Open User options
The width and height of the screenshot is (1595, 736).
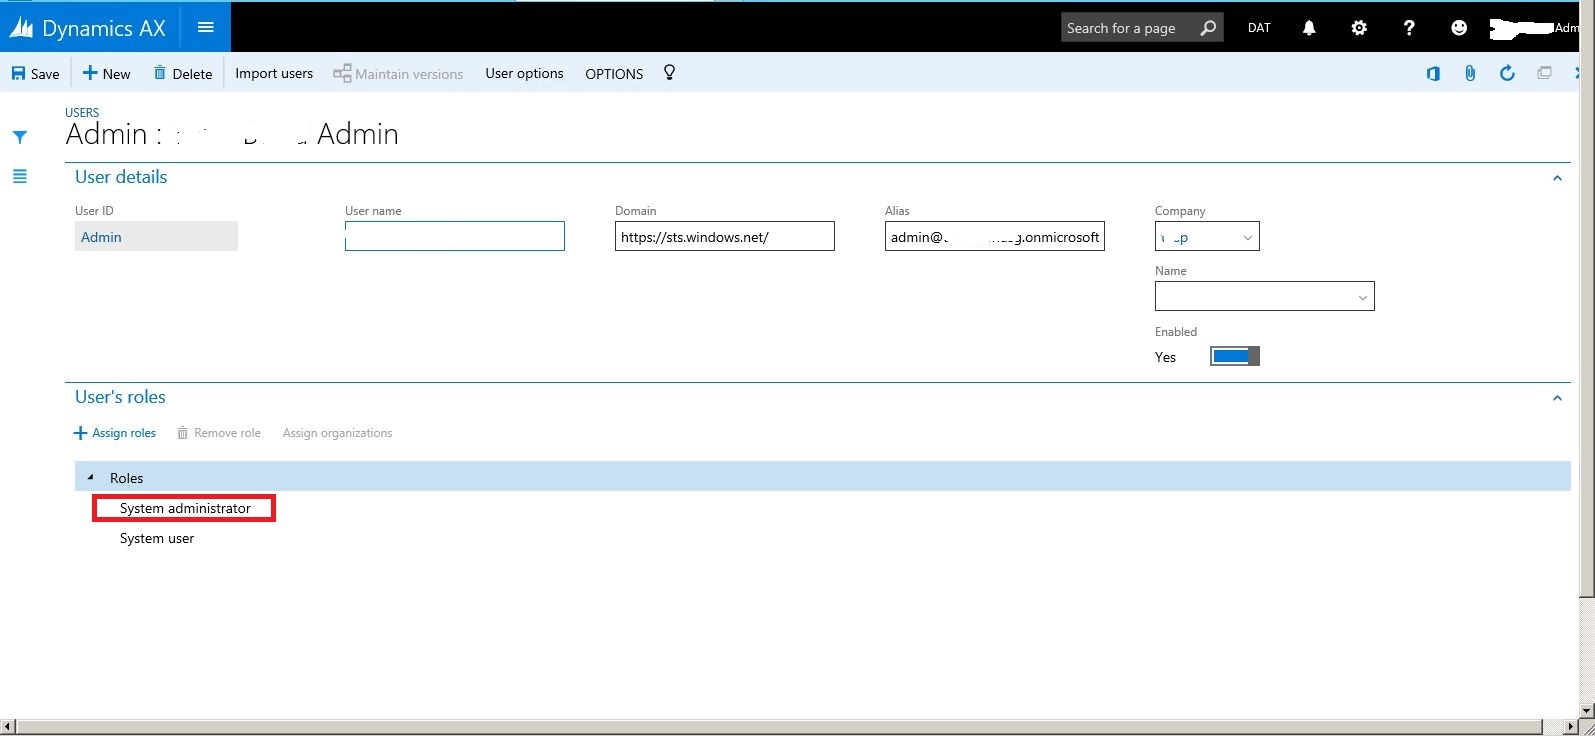(524, 73)
